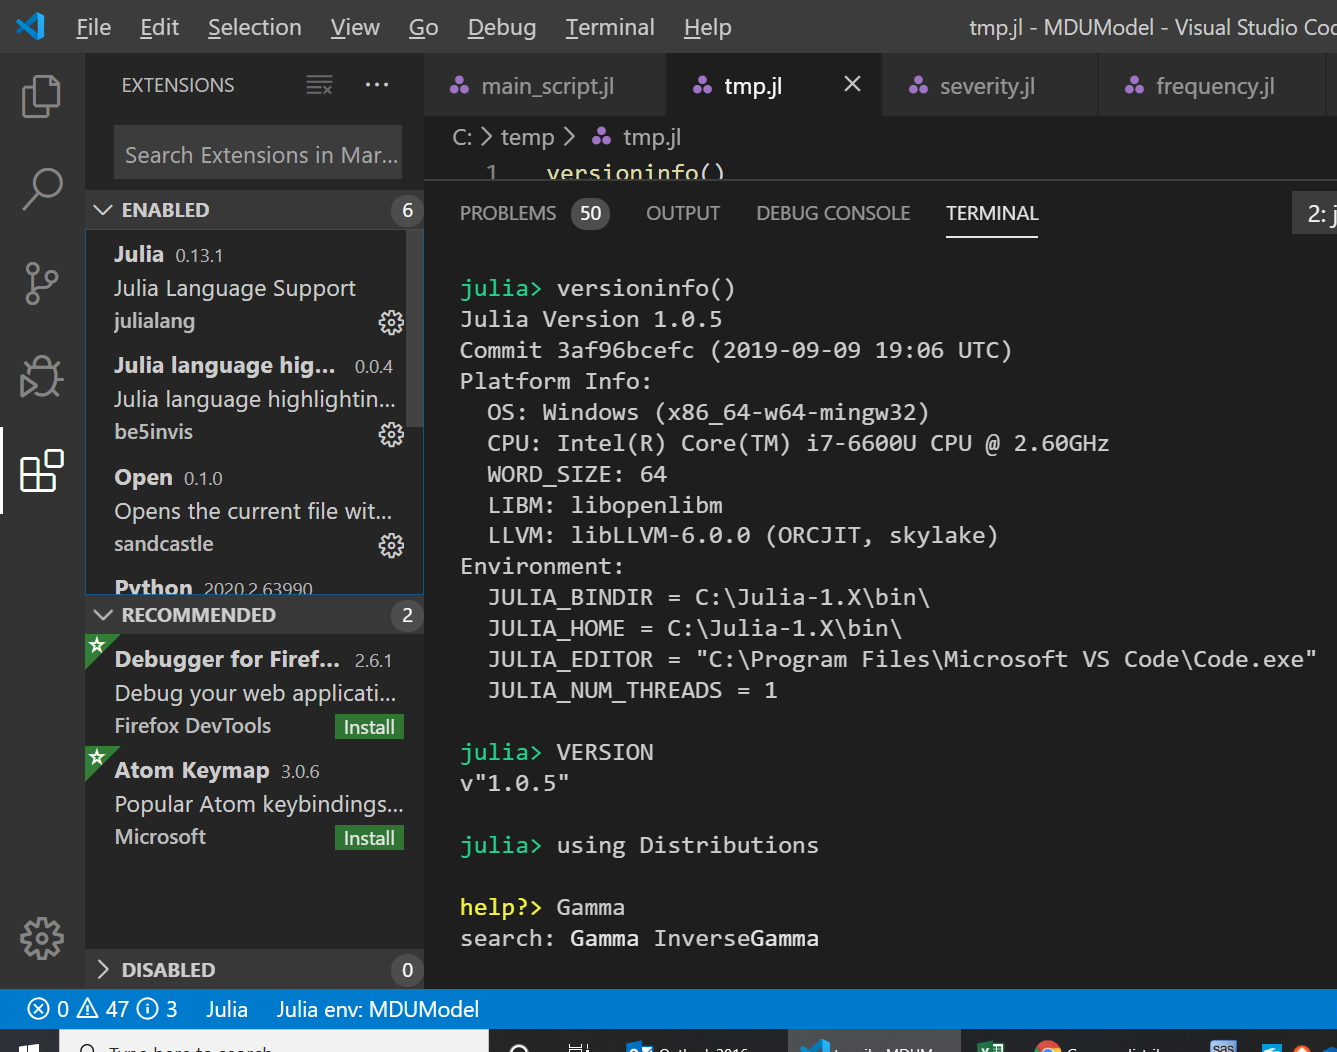The image size is (1337, 1052).
Task: Click the Julia icon on the main_script.jl tab
Action: pyautogui.click(x=459, y=86)
